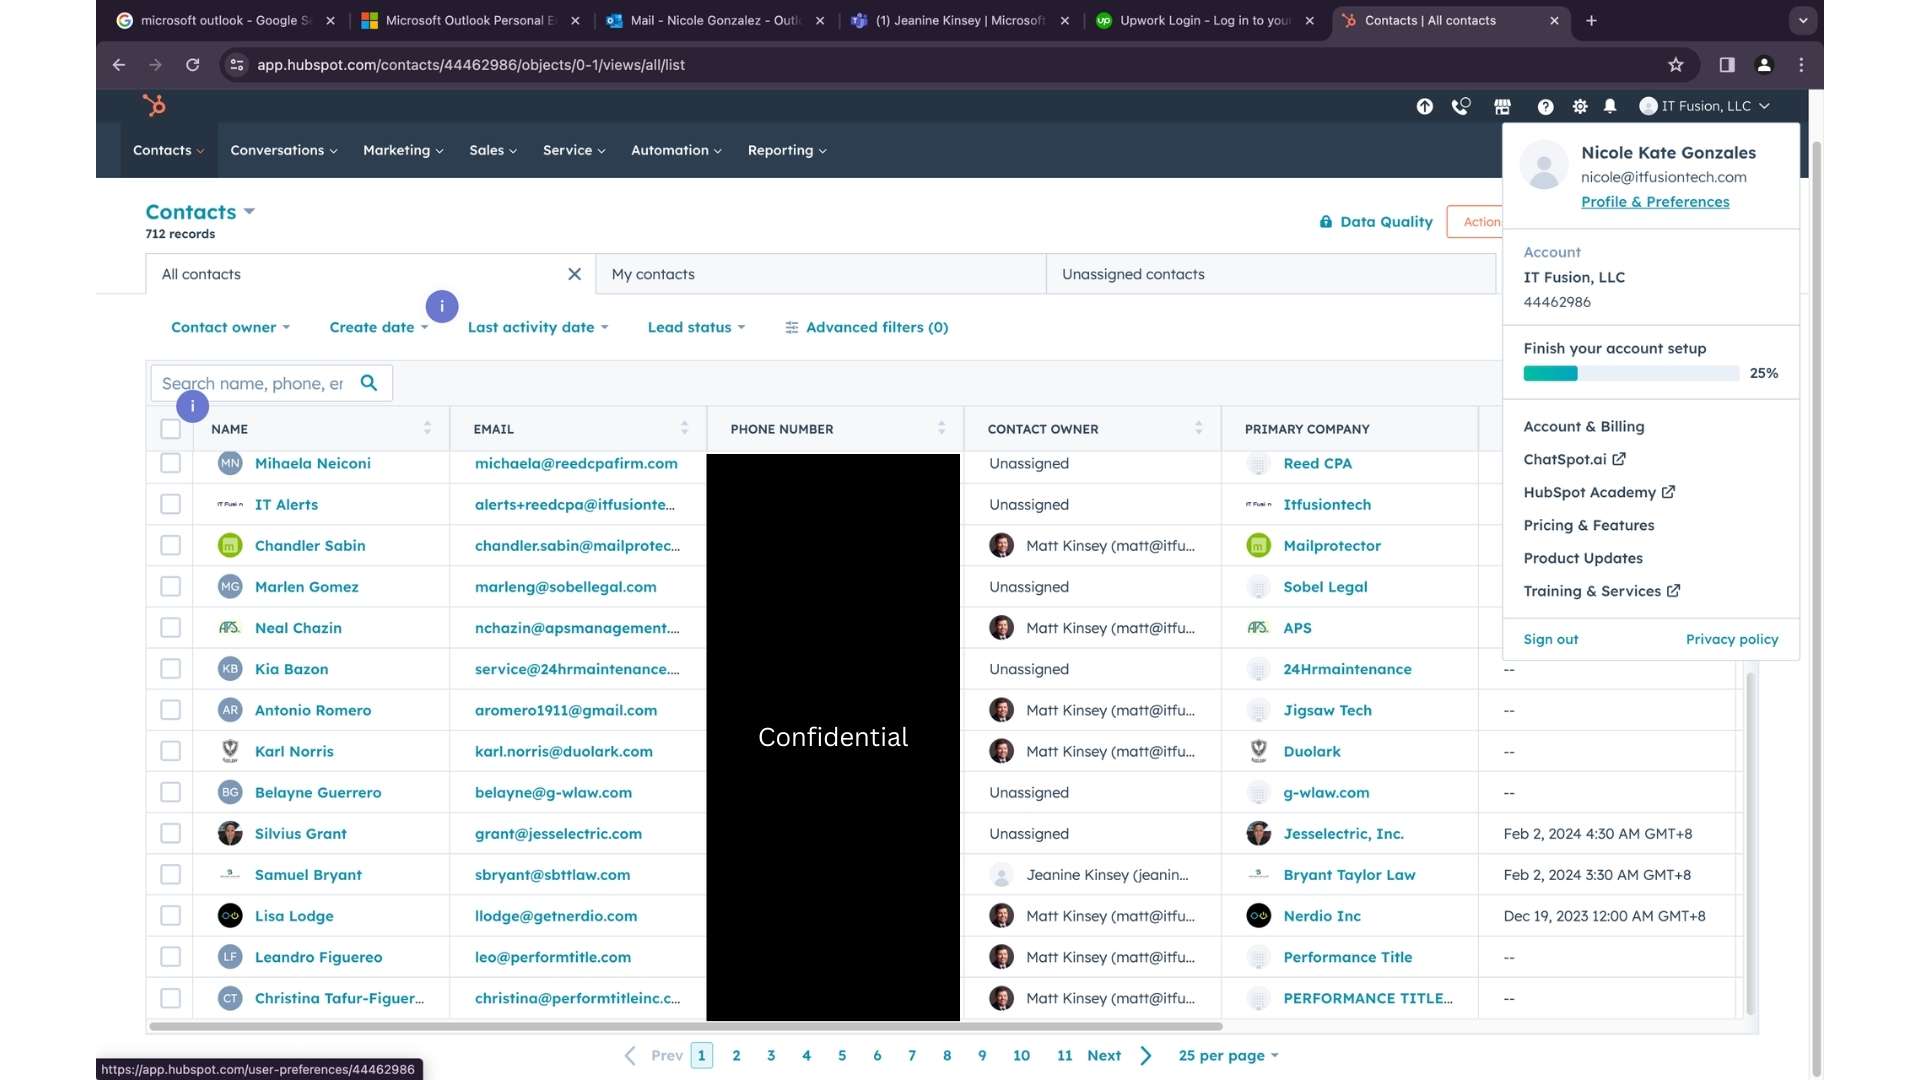Go to page 5 of contacts
1920x1080 pixels.
tap(841, 1055)
